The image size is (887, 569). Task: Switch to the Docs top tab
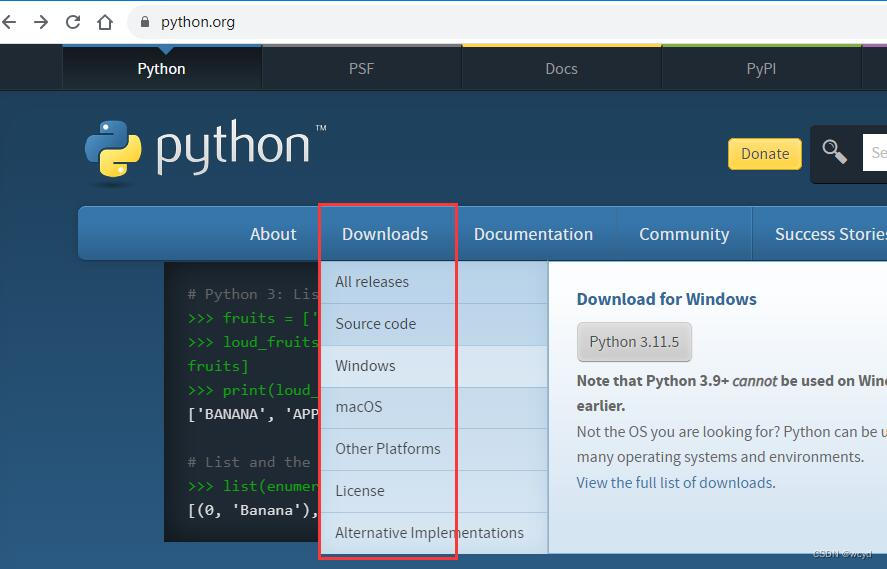point(562,68)
